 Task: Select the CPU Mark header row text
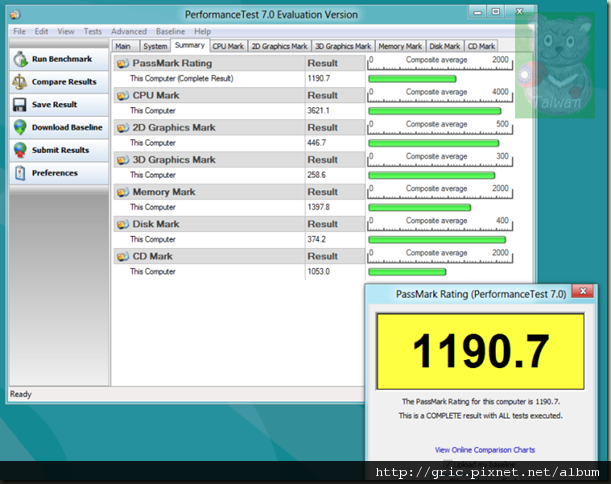(x=156, y=95)
